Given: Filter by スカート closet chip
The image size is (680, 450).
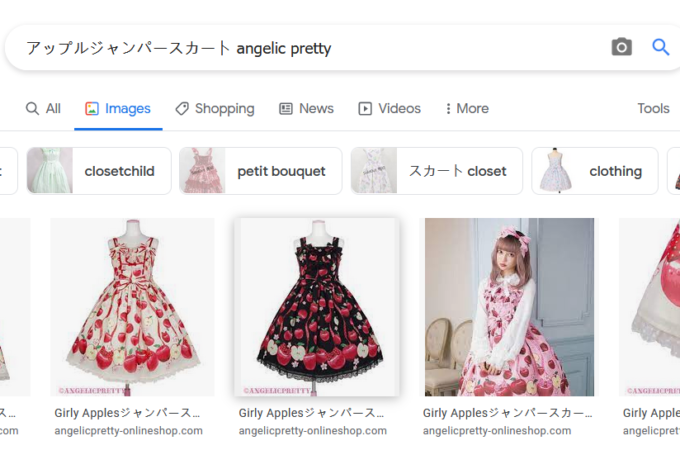Looking at the screenshot, I should click(x=436, y=171).
